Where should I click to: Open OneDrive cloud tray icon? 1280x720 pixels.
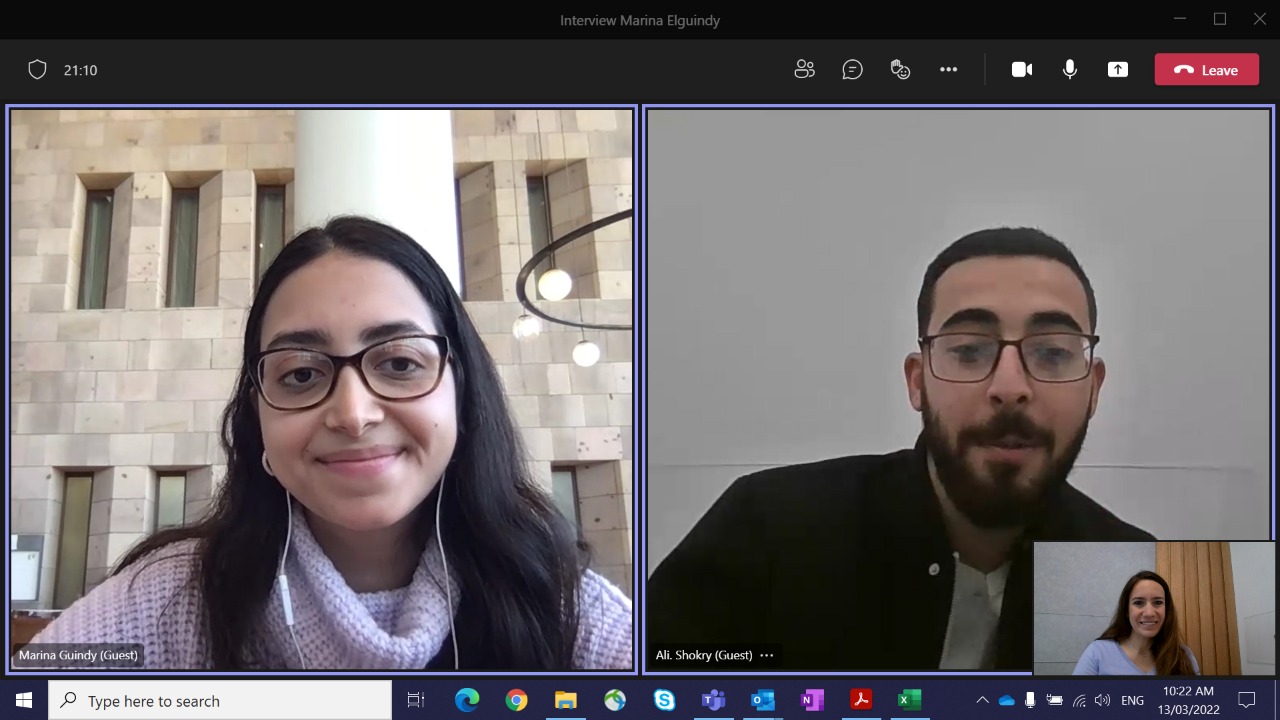[1006, 700]
